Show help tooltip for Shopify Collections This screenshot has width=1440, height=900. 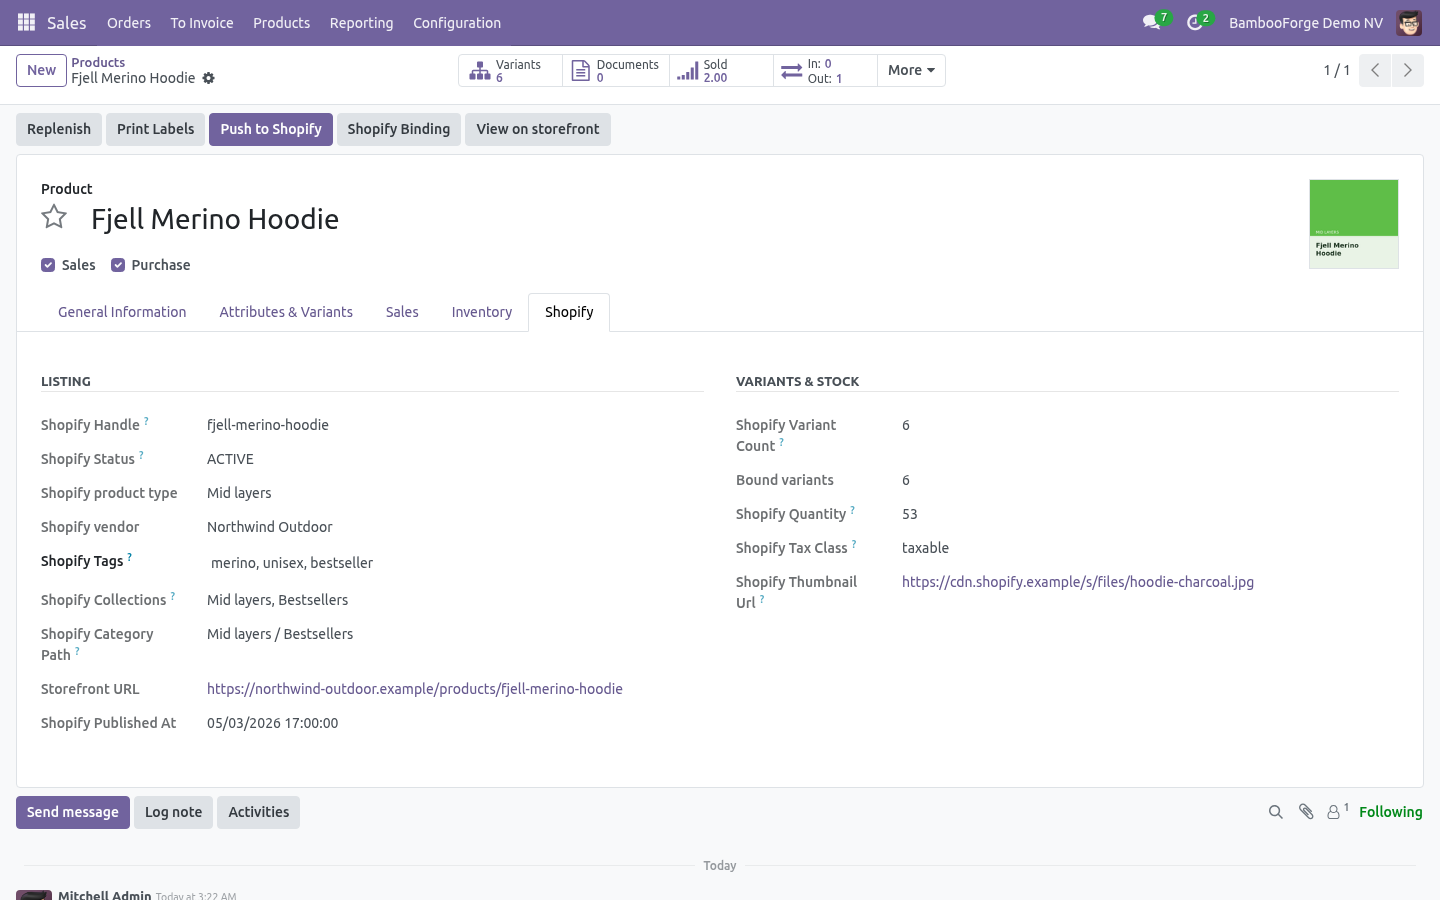(172, 596)
